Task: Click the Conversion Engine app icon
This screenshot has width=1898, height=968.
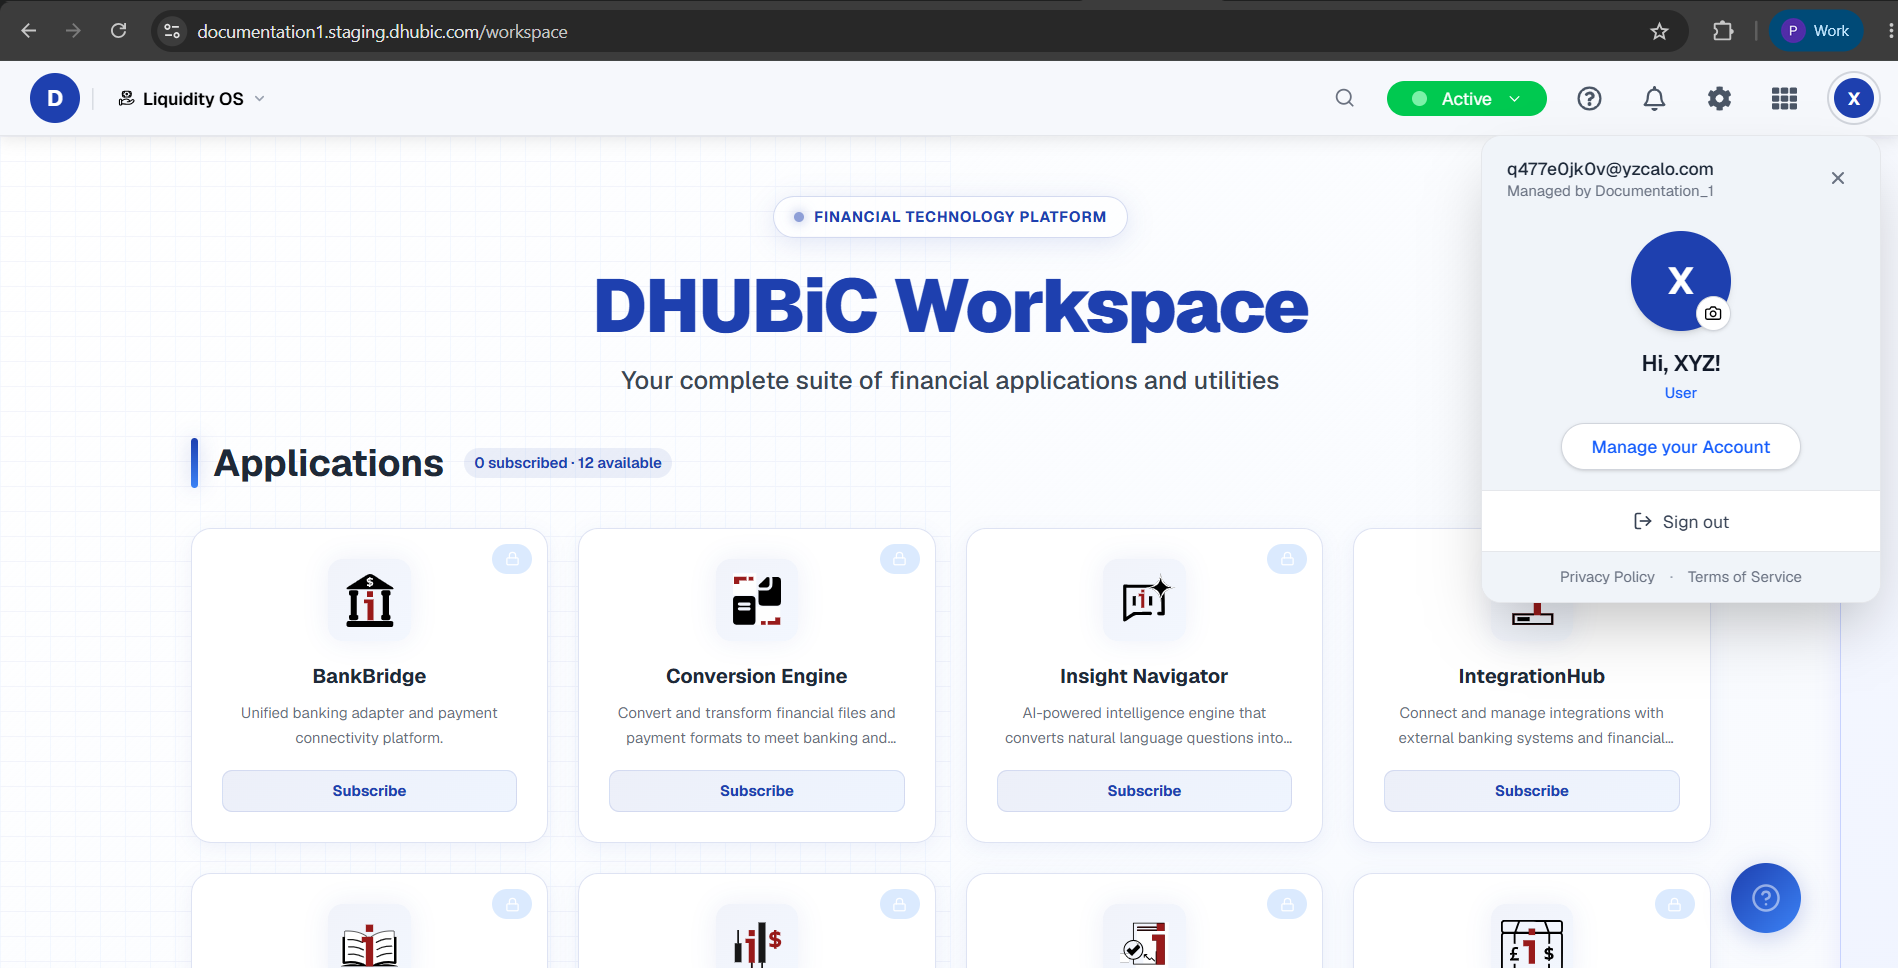Action: (757, 600)
